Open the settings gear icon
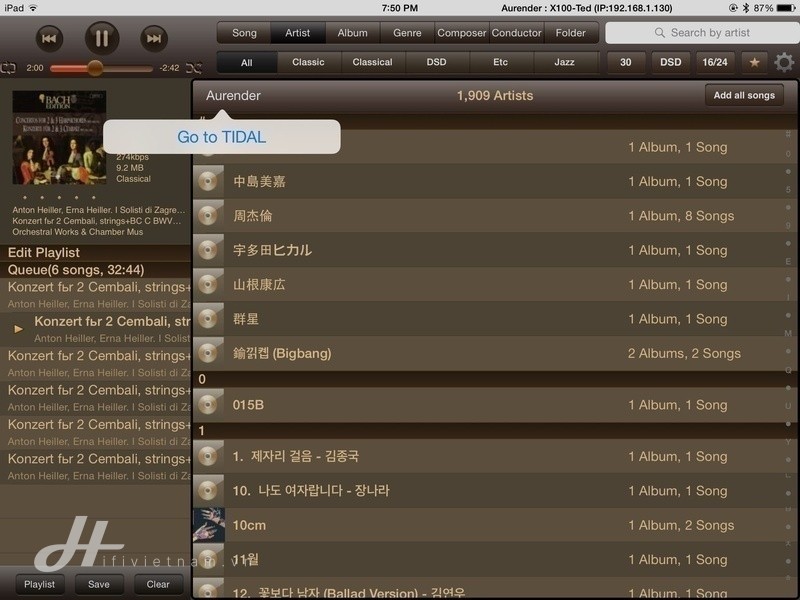This screenshot has width=800, height=600. click(x=784, y=62)
